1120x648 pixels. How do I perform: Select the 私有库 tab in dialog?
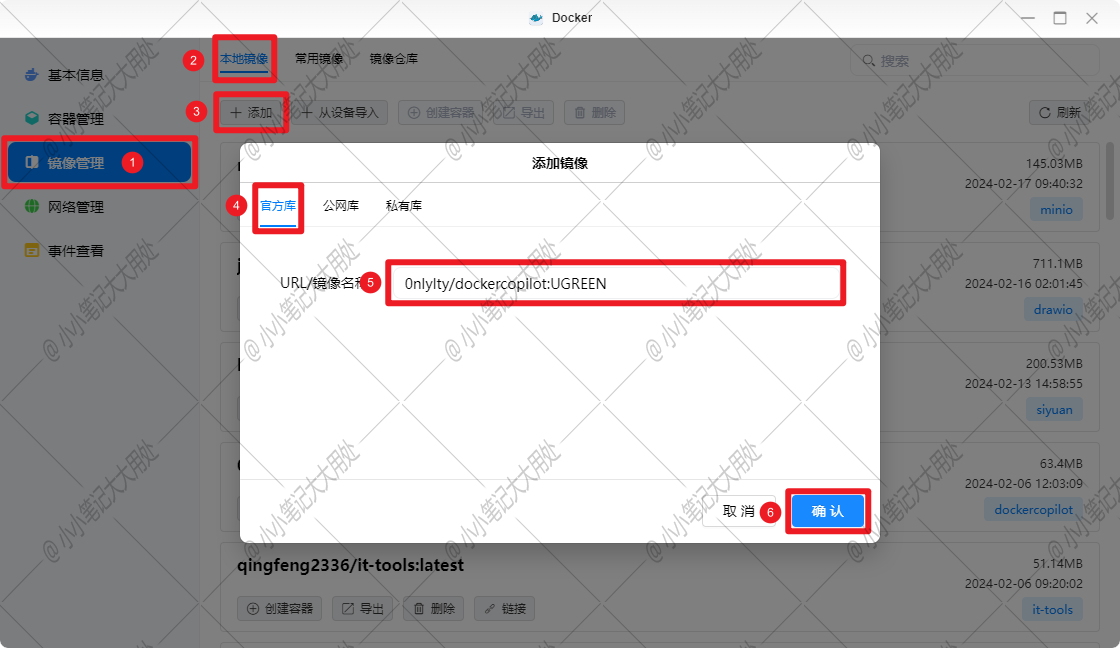(x=404, y=206)
